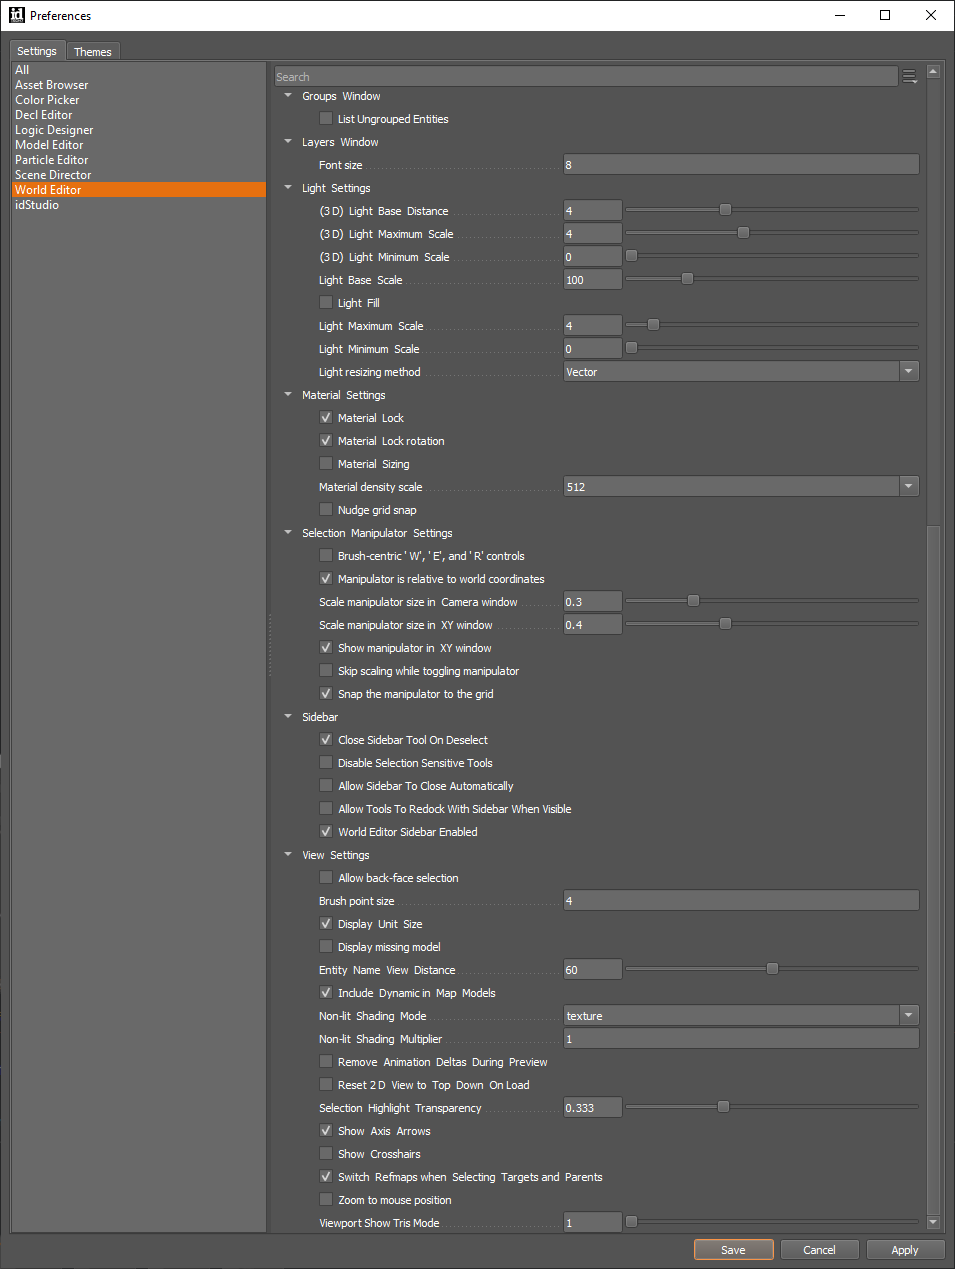Toggle Display Unit Size checkbox

[x=326, y=923]
